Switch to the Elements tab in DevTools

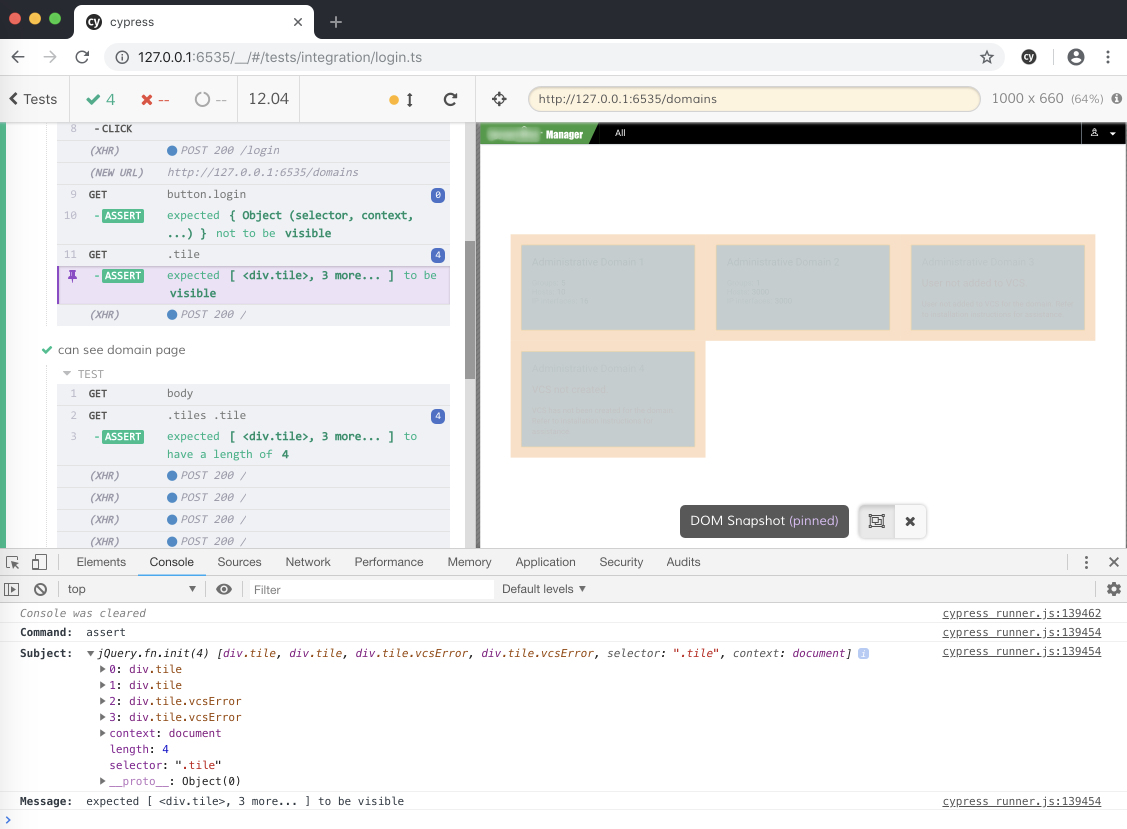(101, 562)
